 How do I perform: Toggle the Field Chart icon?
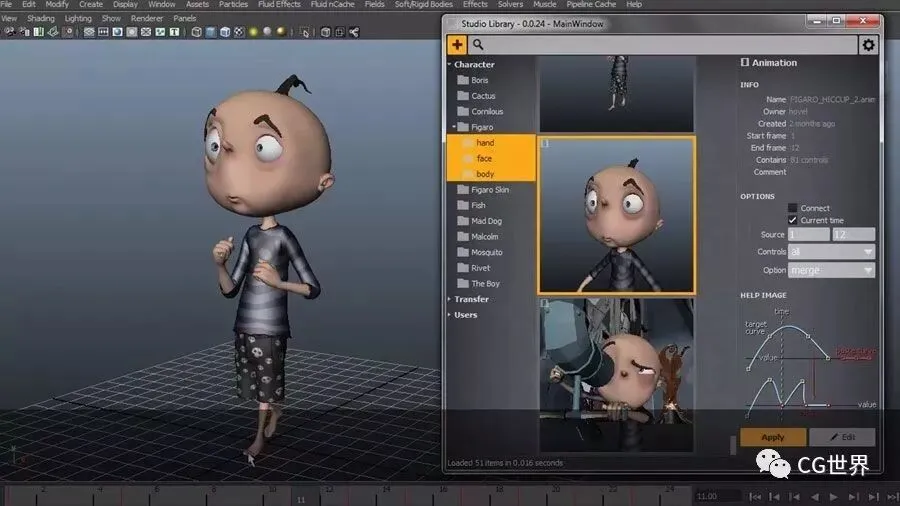point(146,32)
